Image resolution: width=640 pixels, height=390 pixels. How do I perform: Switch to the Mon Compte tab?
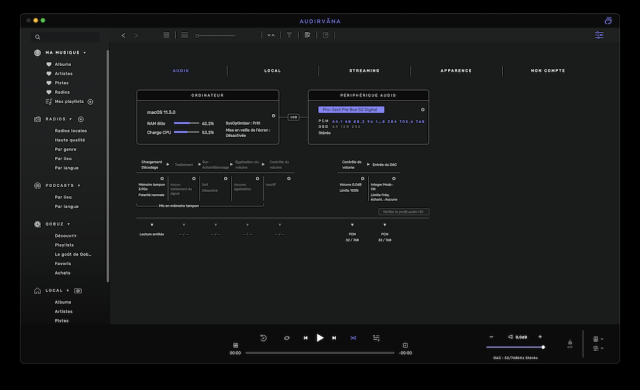[x=548, y=71]
